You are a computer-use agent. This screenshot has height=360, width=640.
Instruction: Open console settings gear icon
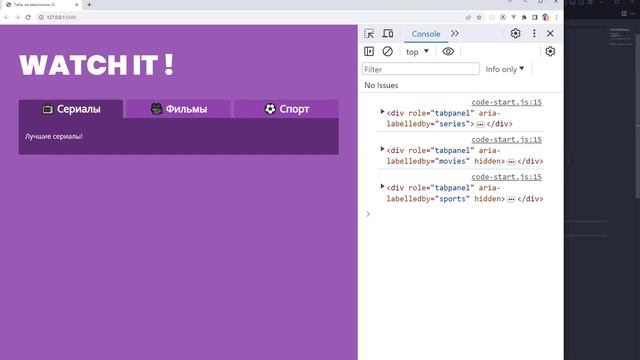click(x=550, y=51)
